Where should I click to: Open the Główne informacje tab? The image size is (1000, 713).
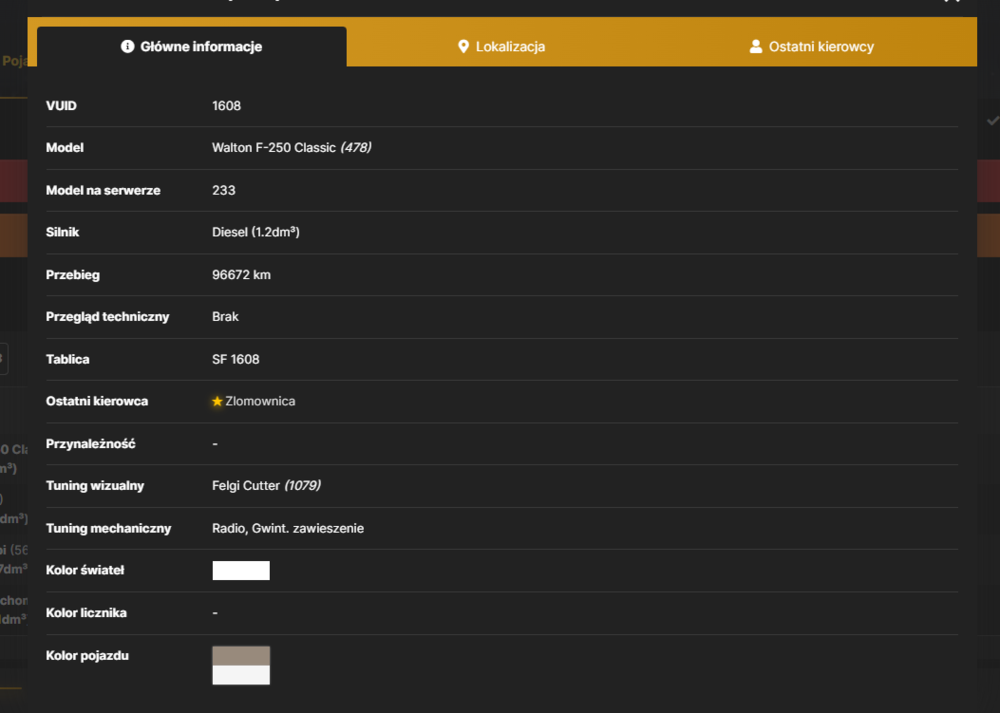(191, 47)
